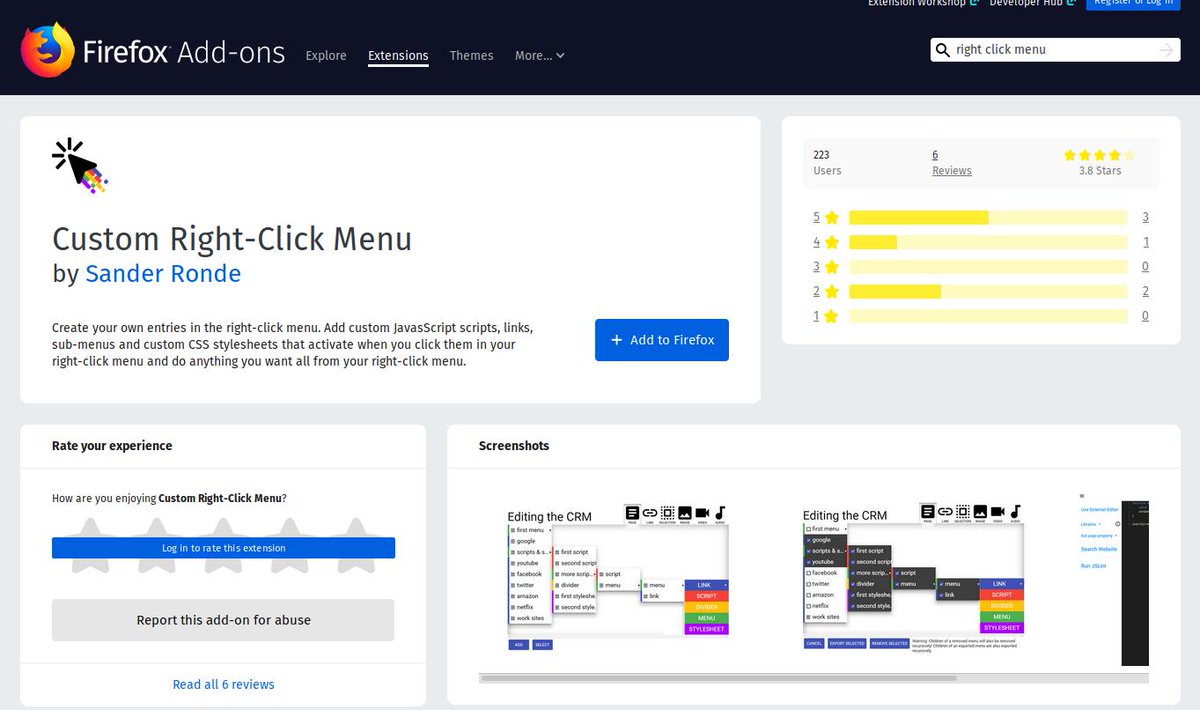Screen dimensions: 1200x710
Task: Click the Register or Log in button
Action: point(1135,4)
